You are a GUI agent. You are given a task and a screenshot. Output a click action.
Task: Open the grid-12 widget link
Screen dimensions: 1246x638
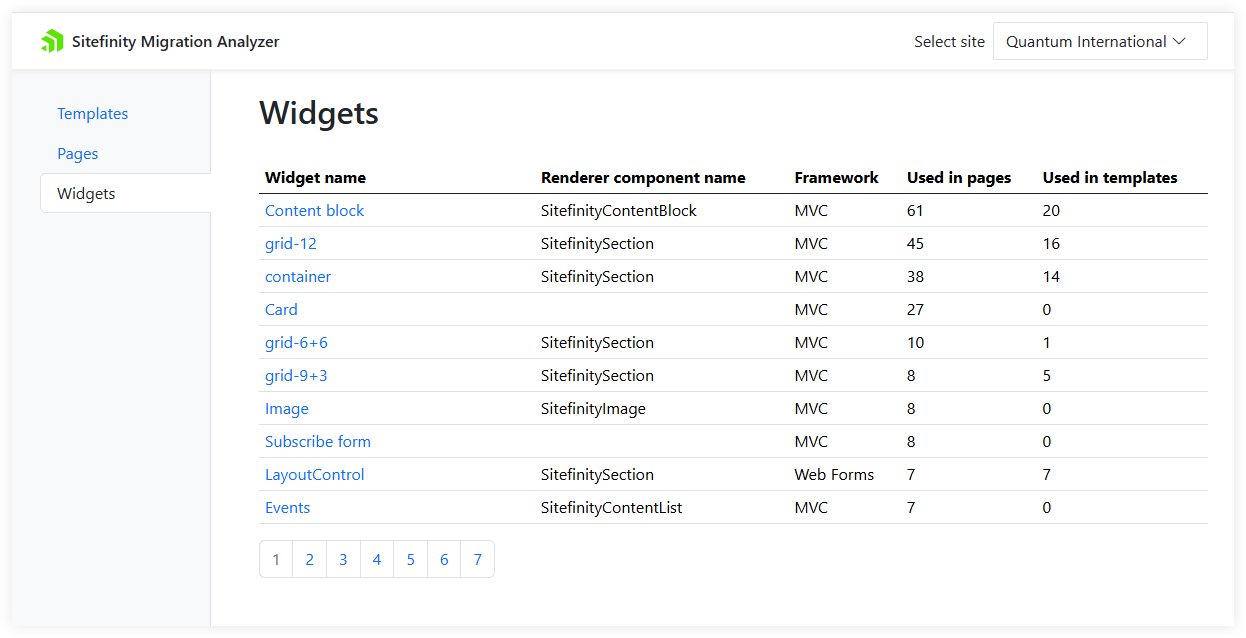point(291,243)
